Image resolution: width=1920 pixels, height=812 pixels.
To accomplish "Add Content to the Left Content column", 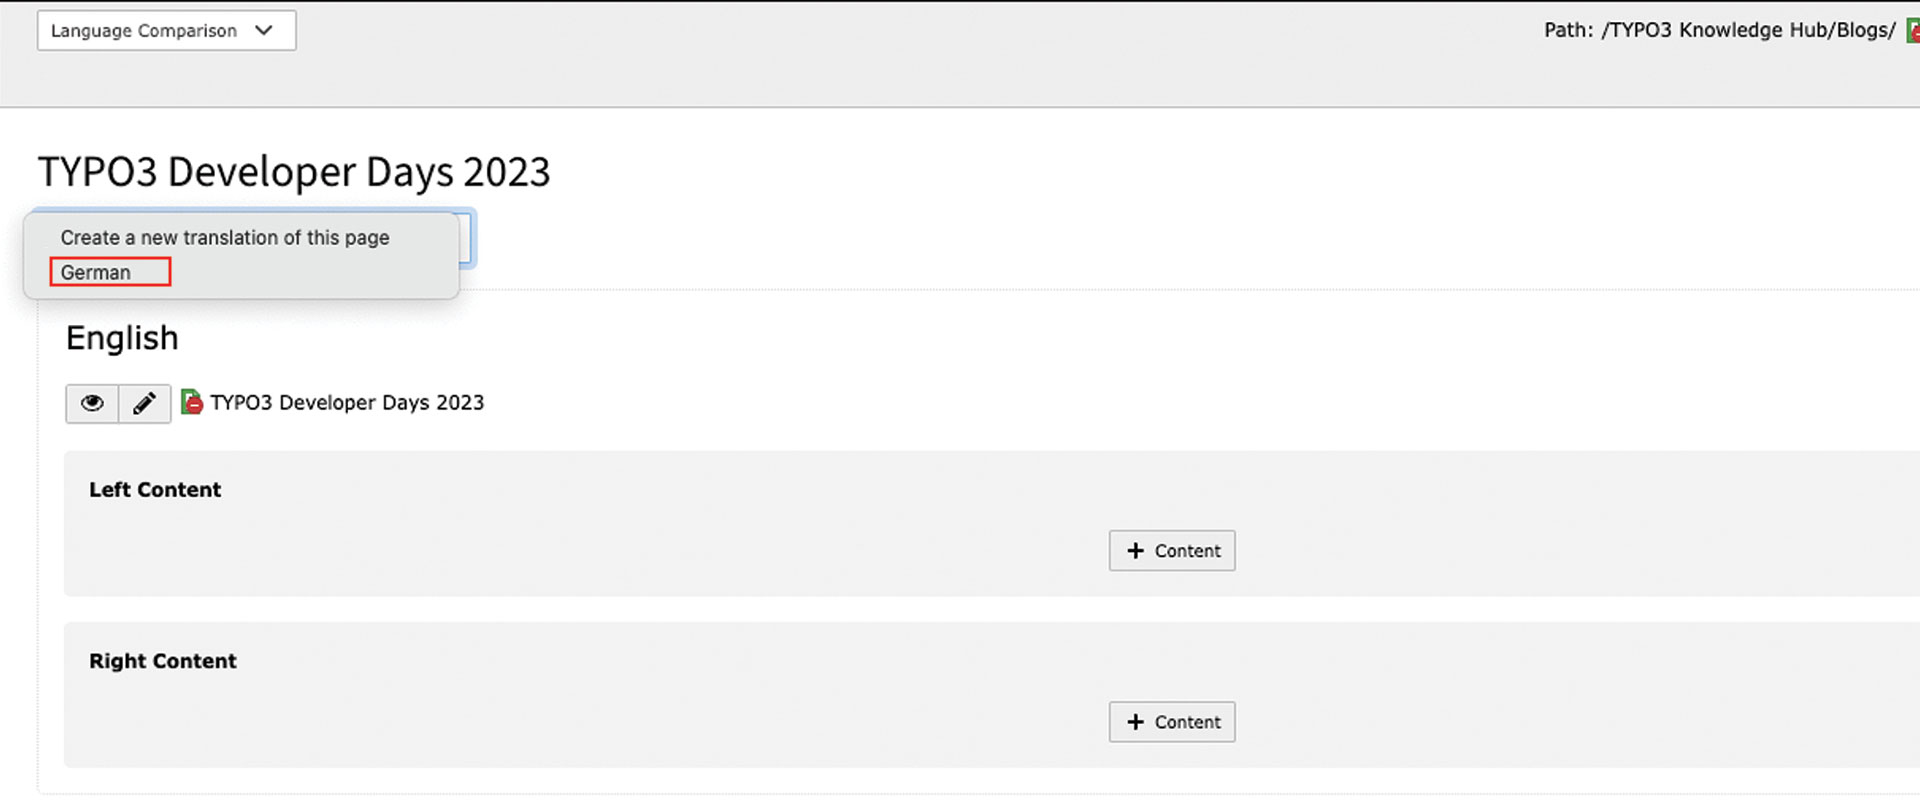I will [x=1171, y=550].
